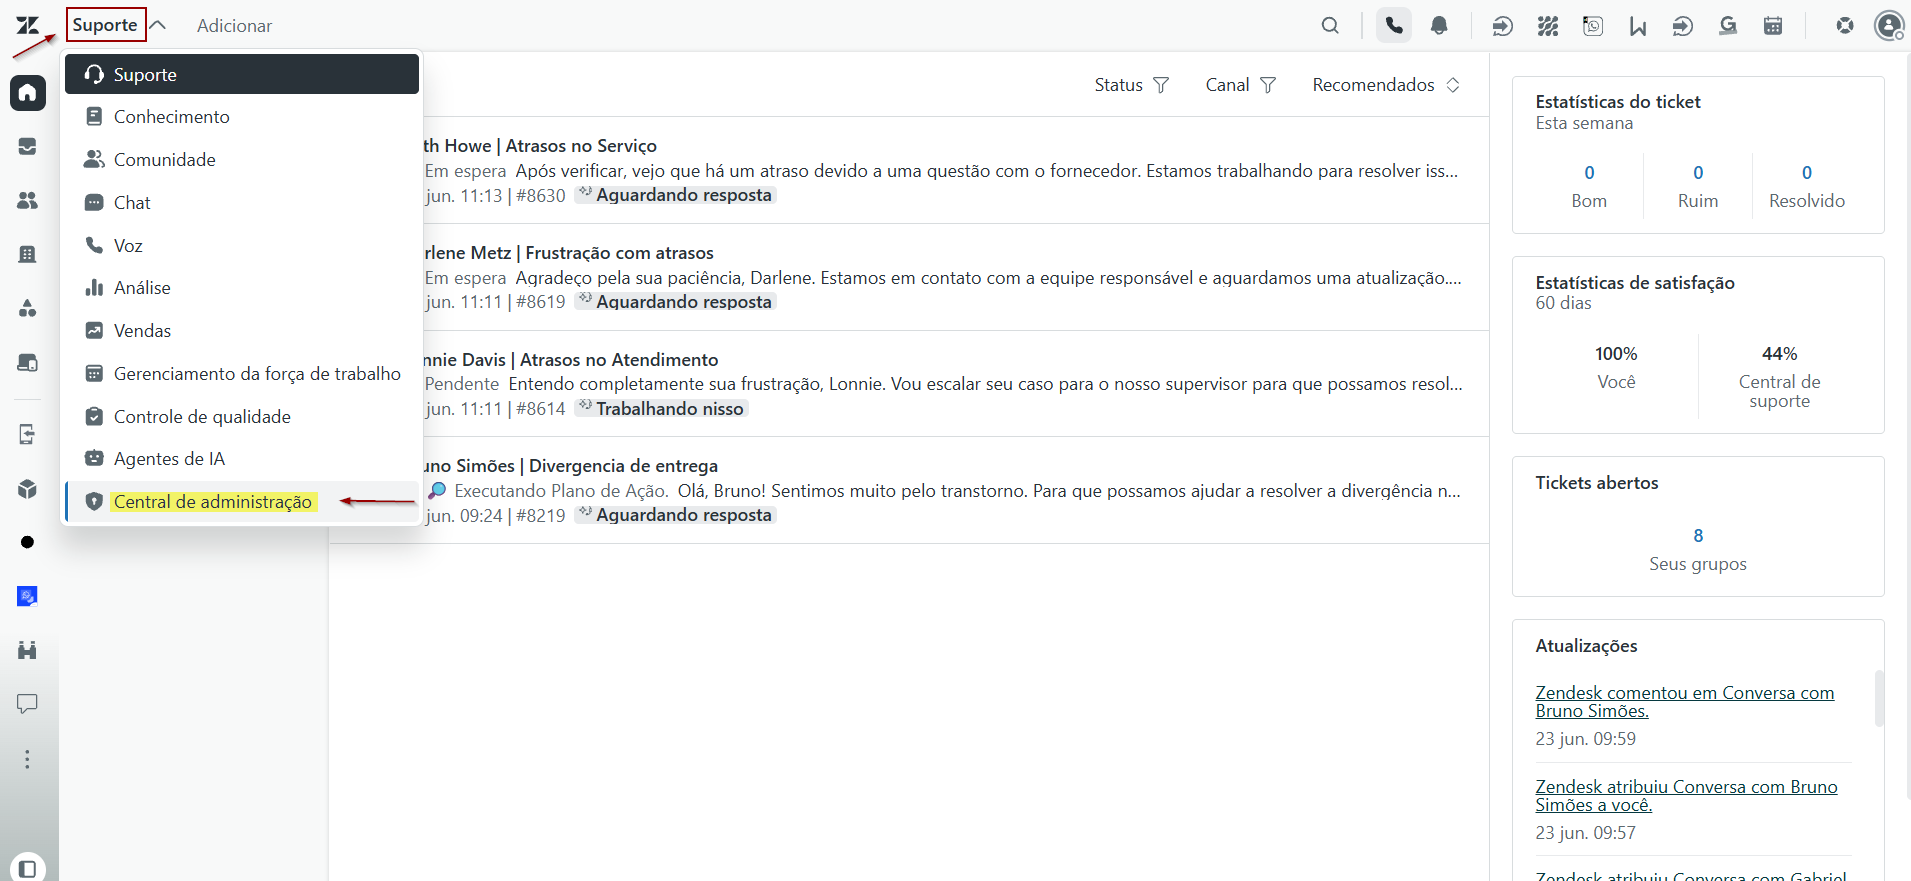Open the binoculars icon in sidebar
1911x881 pixels.
point(28,650)
